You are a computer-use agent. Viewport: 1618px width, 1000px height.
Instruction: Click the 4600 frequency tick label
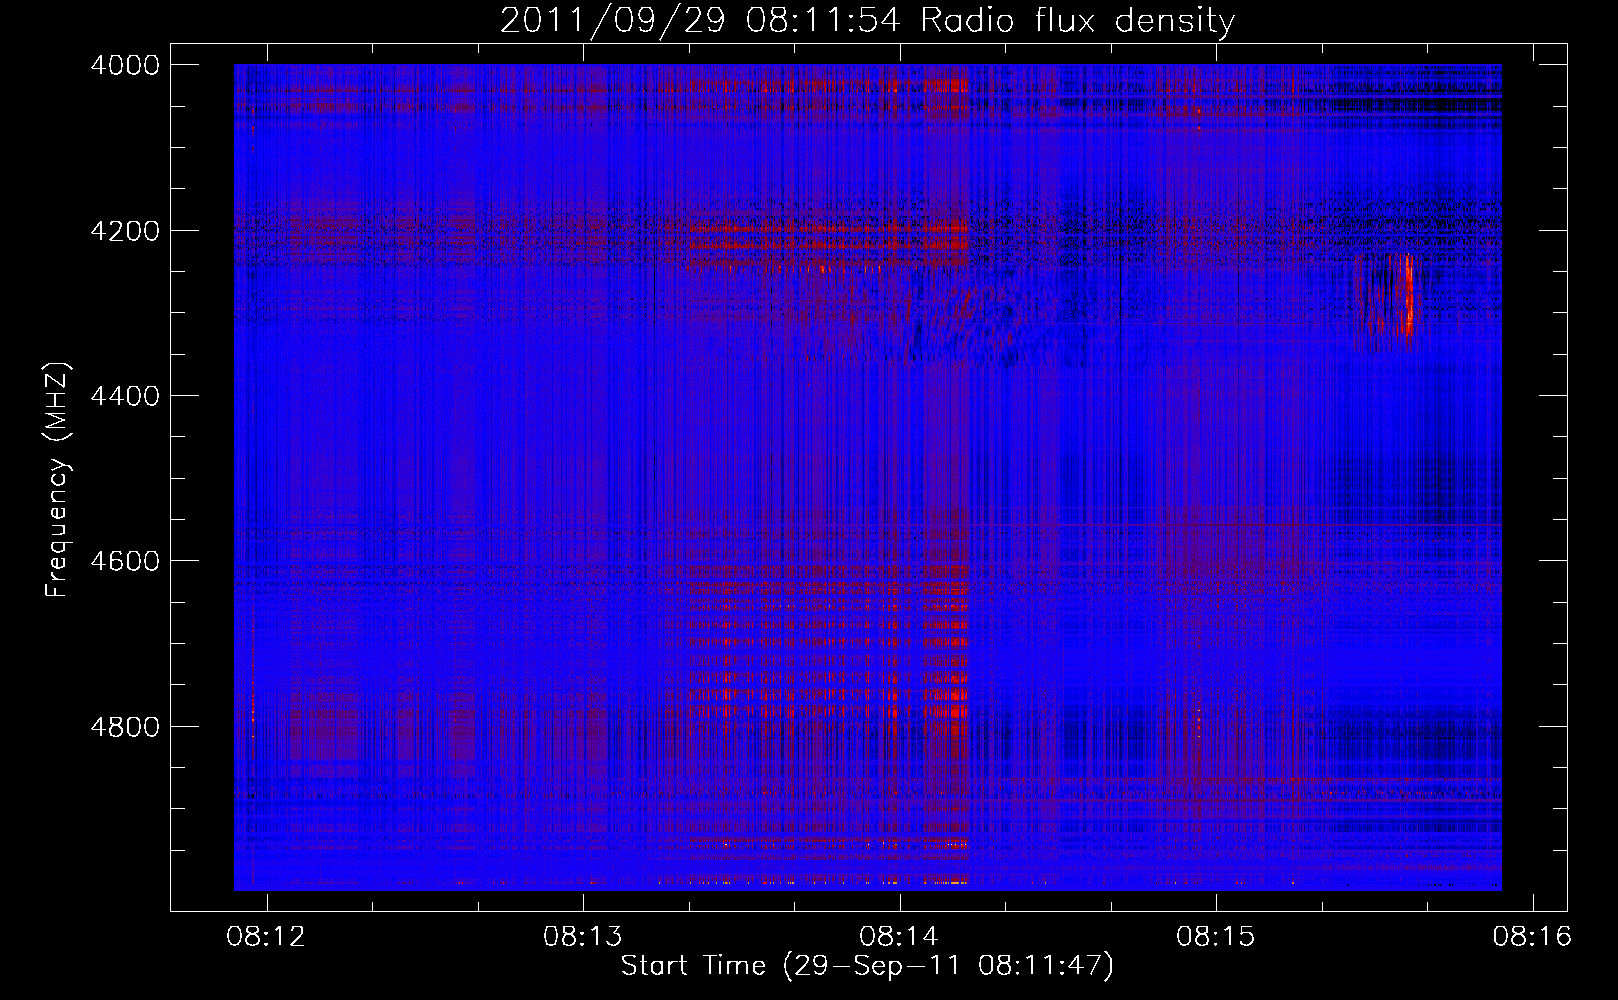pyautogui.click(x=125, y=561)
